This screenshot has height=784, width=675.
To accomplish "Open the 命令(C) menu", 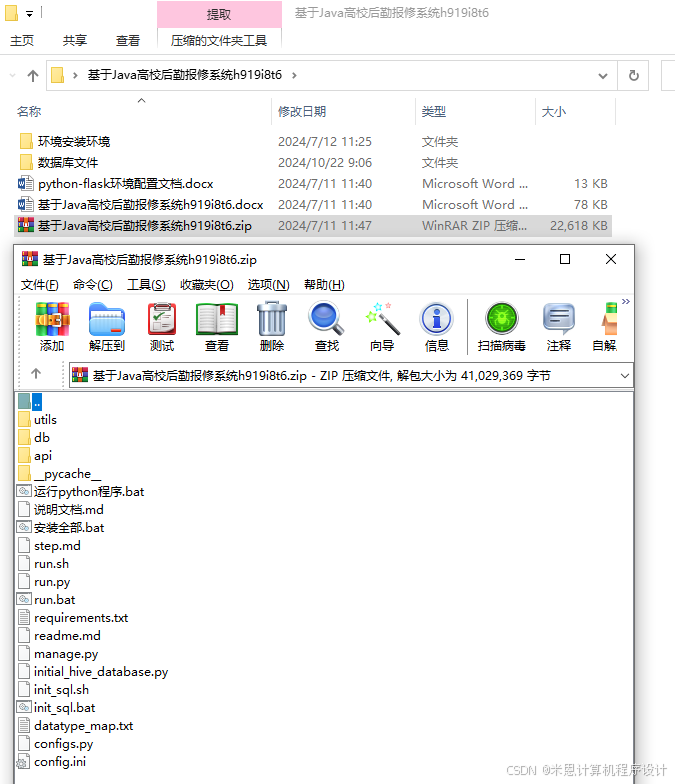I will click(x=92, y=284).
